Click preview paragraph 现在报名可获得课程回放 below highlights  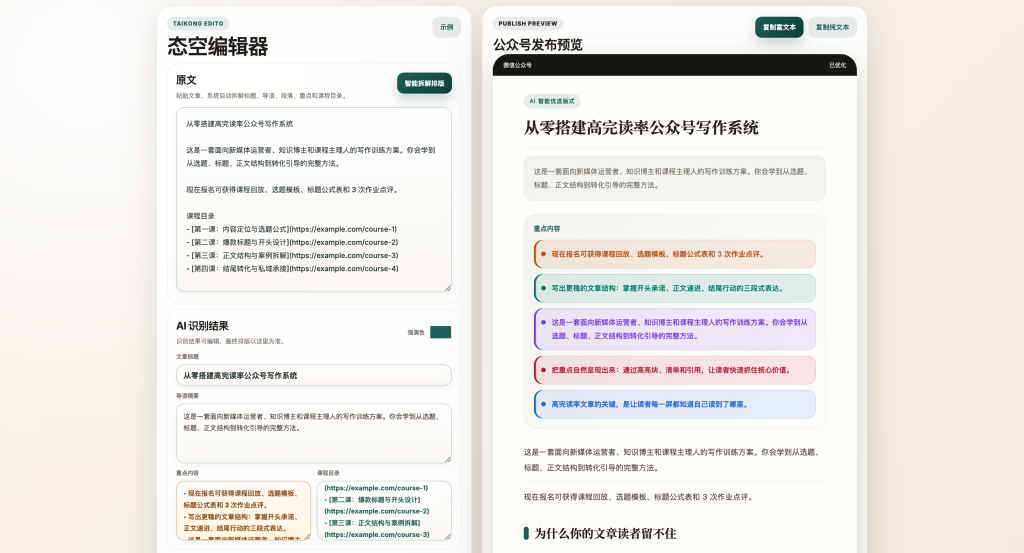point(639,497)
